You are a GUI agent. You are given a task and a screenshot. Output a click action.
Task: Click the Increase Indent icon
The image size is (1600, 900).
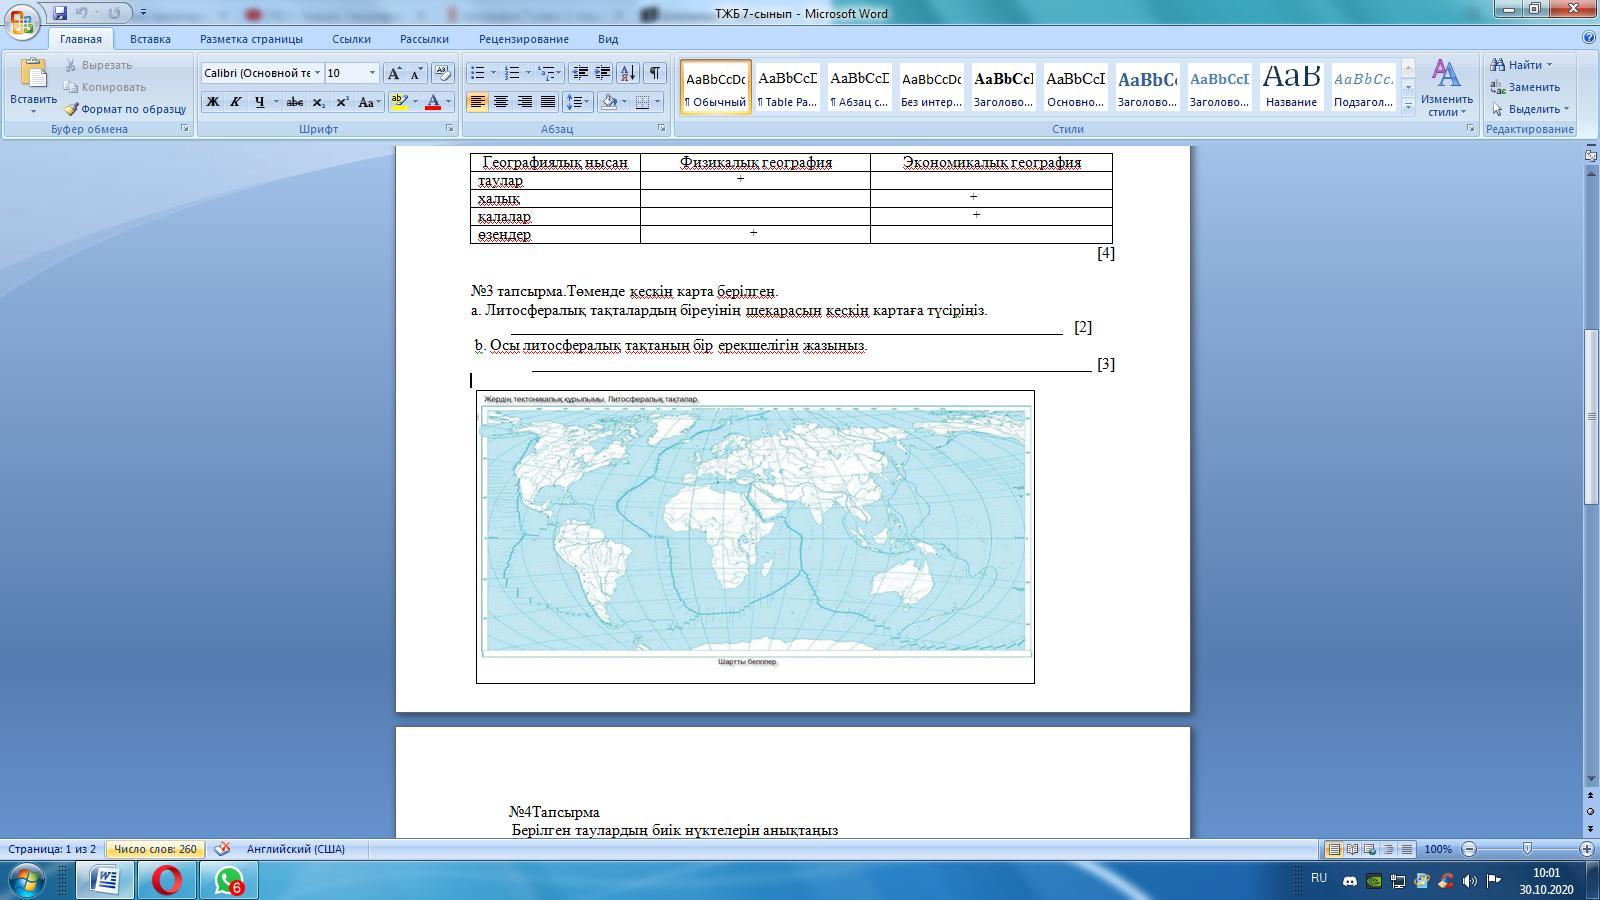coord(603,73)
